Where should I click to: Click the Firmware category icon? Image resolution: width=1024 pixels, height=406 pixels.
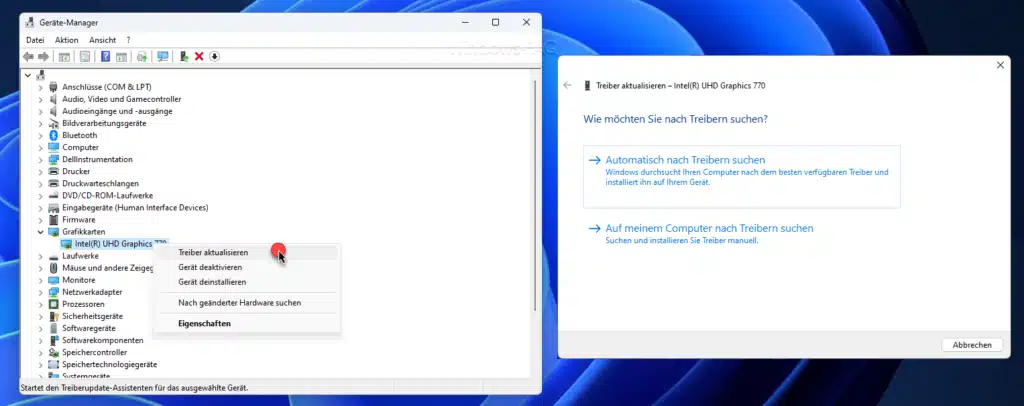tap(54, 220)
